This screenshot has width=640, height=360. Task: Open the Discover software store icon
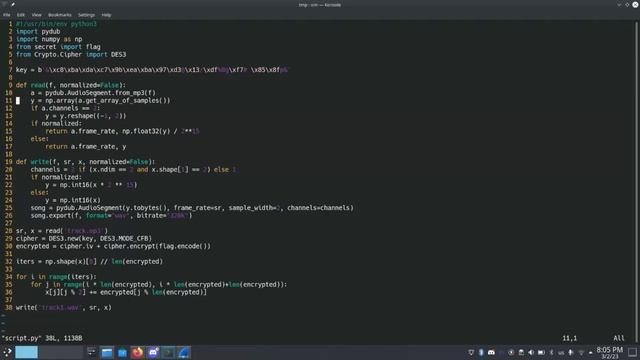pyautogui.click(x=122, y=352)
